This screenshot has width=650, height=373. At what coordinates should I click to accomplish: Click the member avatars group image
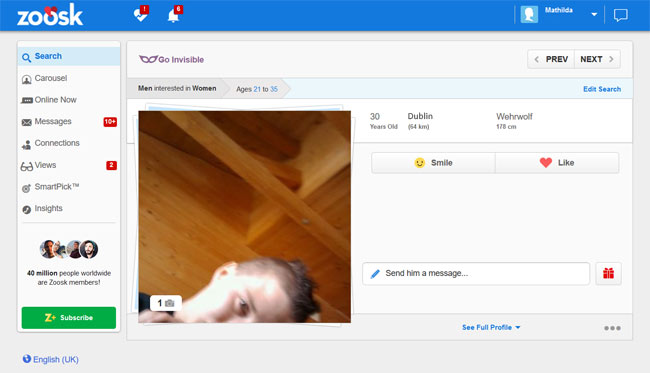point(69,249)
